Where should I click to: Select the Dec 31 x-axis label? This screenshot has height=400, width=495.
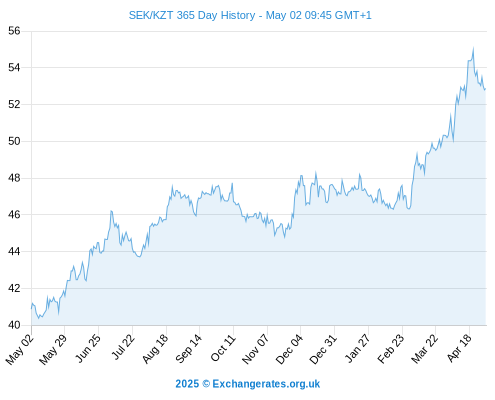point(323,349)
